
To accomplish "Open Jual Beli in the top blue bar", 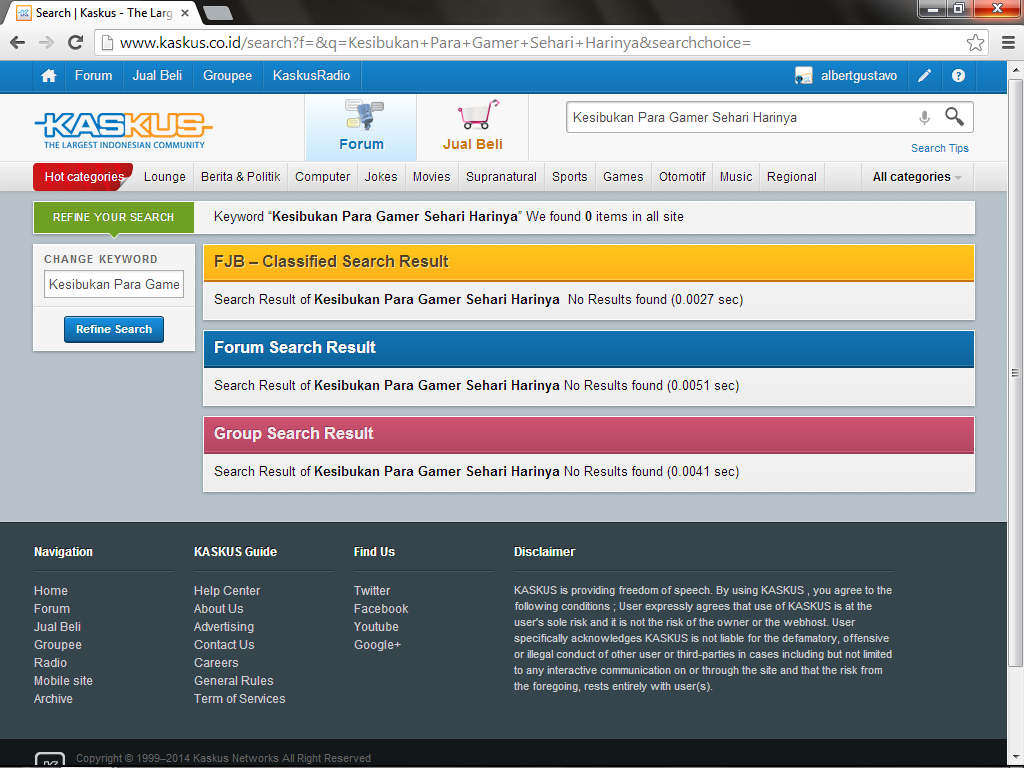I will [157, 76].
